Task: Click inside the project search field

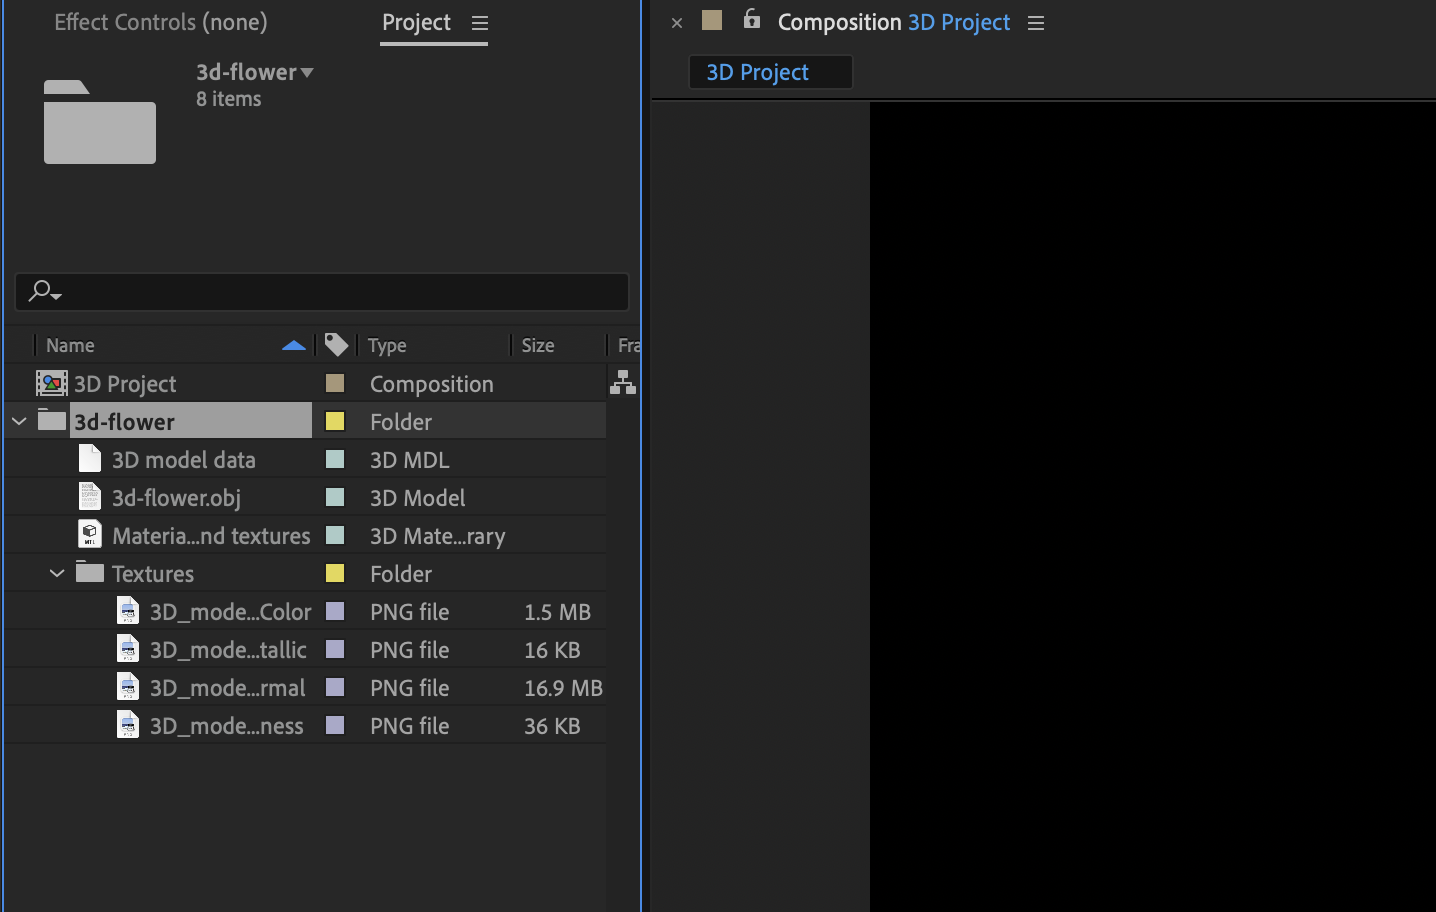Action: [322, 292]
